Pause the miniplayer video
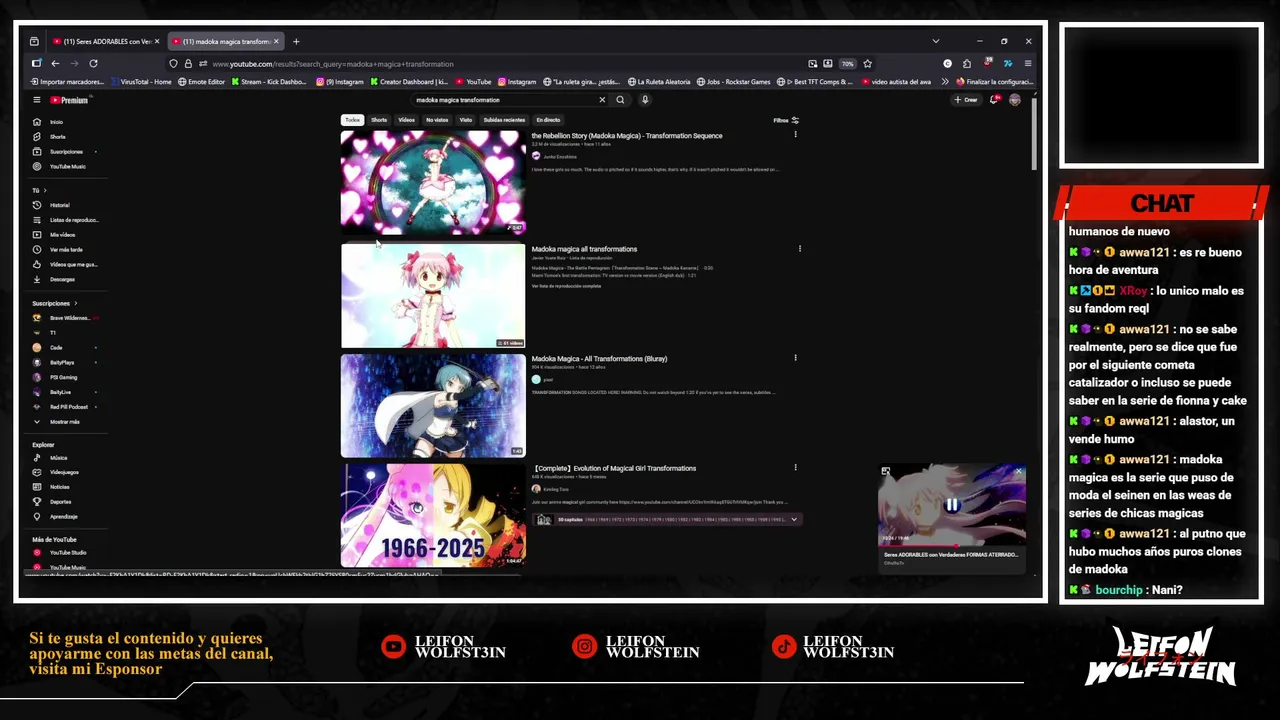The height and width of the screenshot is (720, 1280). (x=952, y=505)
